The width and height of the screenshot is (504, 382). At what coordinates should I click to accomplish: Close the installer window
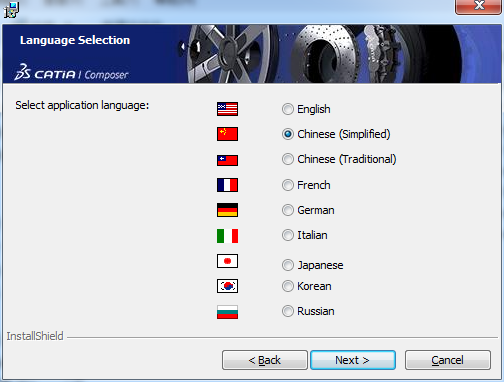479,6
